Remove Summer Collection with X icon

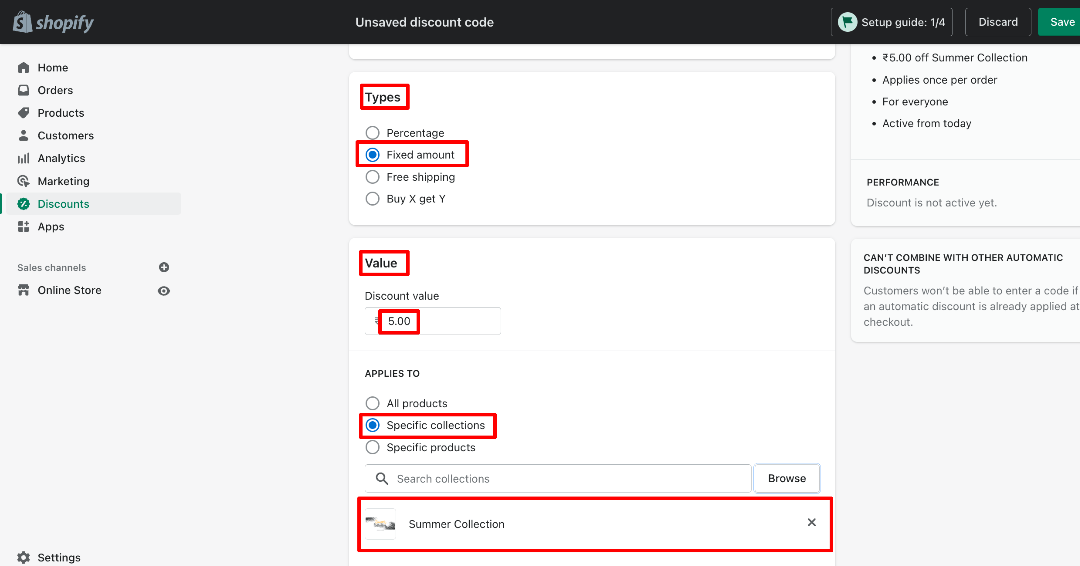coord(811,523)
